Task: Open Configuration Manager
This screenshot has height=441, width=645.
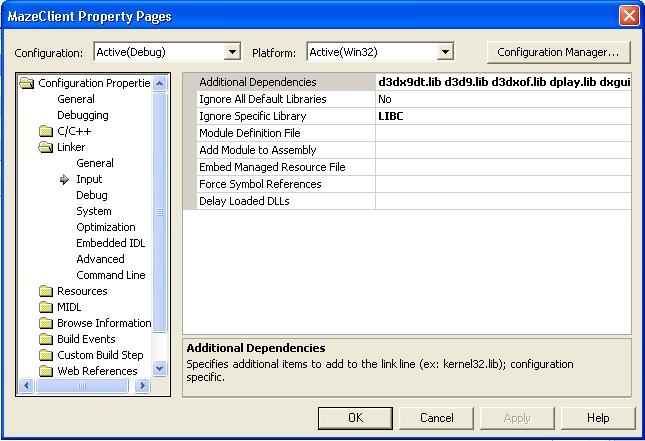Action: pyautogui.click(x=558, y=52)
